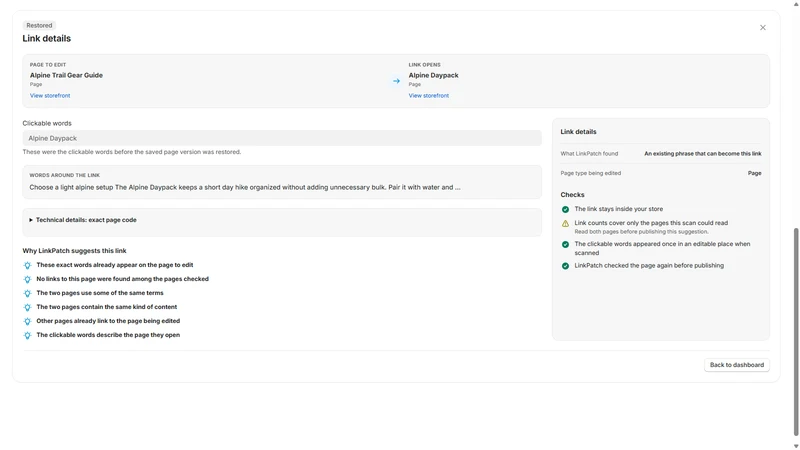Click lightbulb icon beside 'These exact words already appear'
The width and height of the screenshot is (800, 450).
click(x=28, y=265)
